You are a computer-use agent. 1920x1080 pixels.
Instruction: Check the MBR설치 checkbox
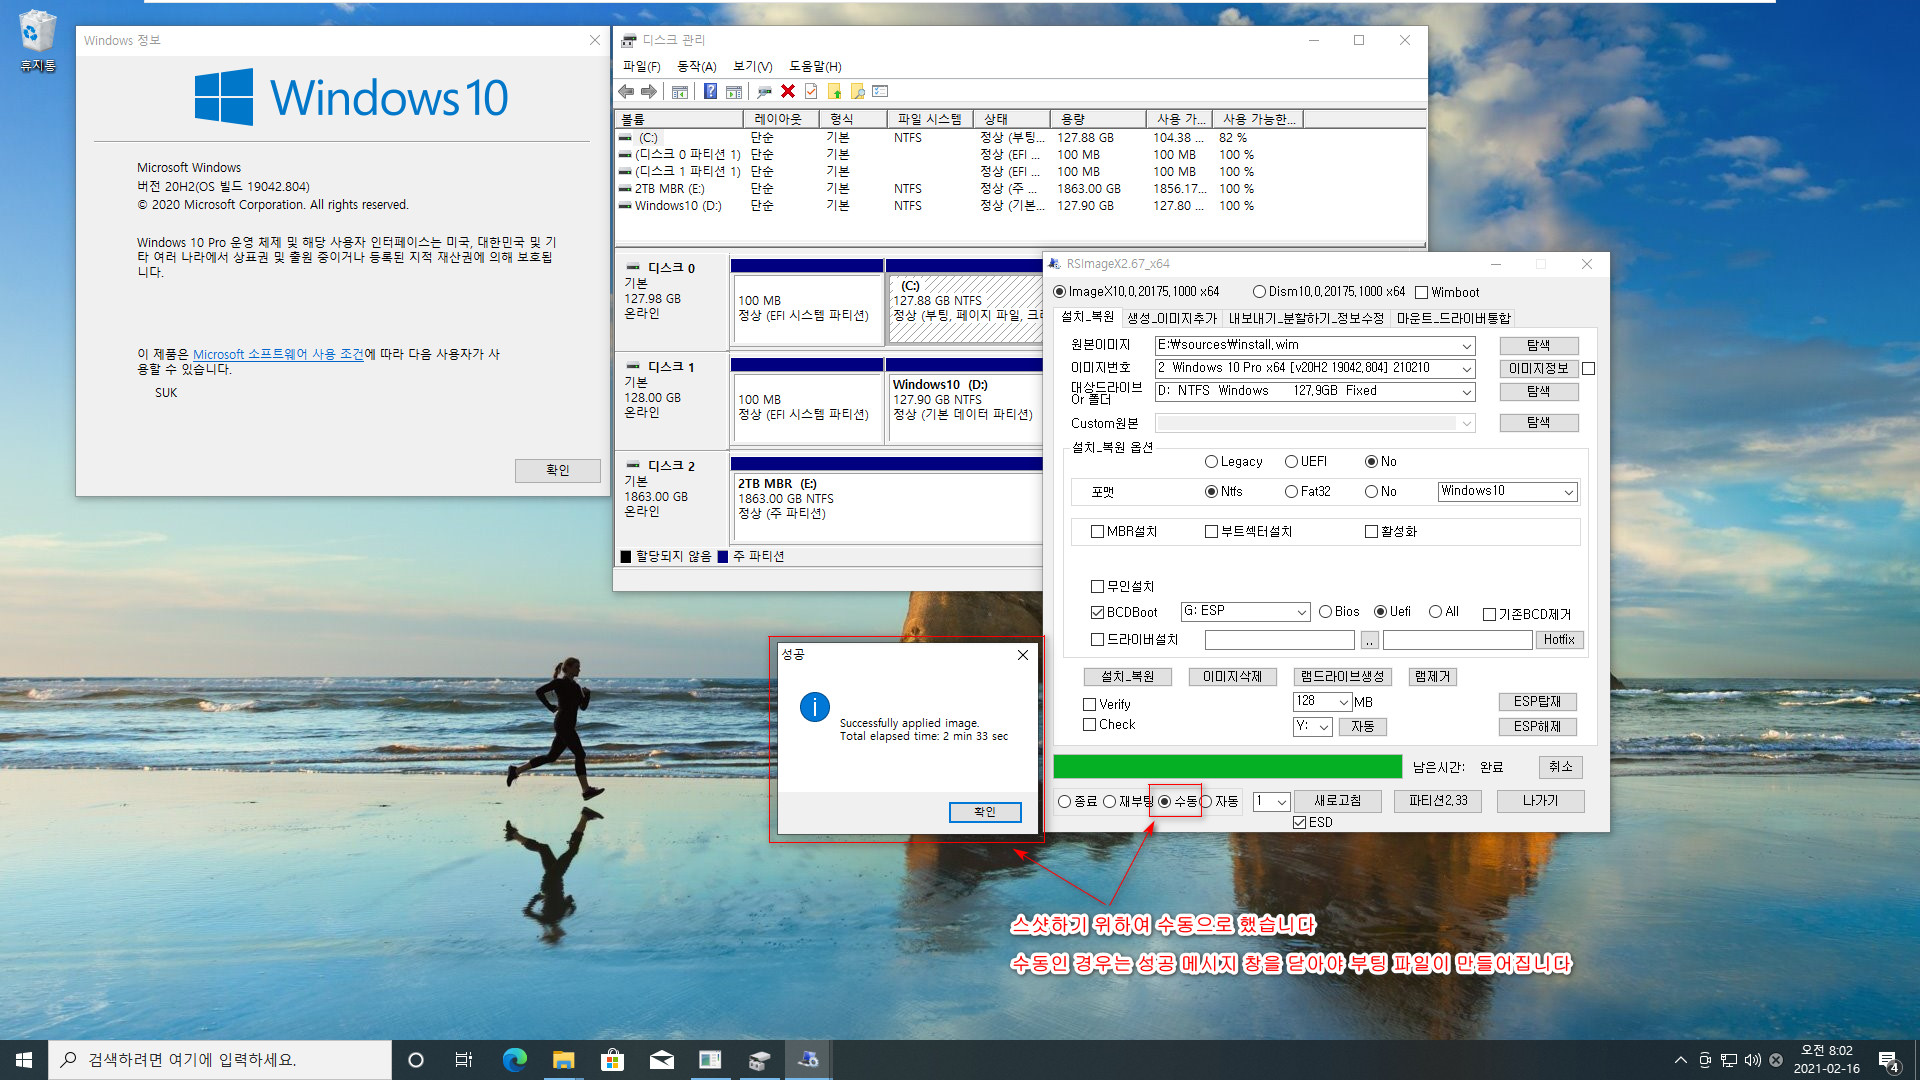1097,532
